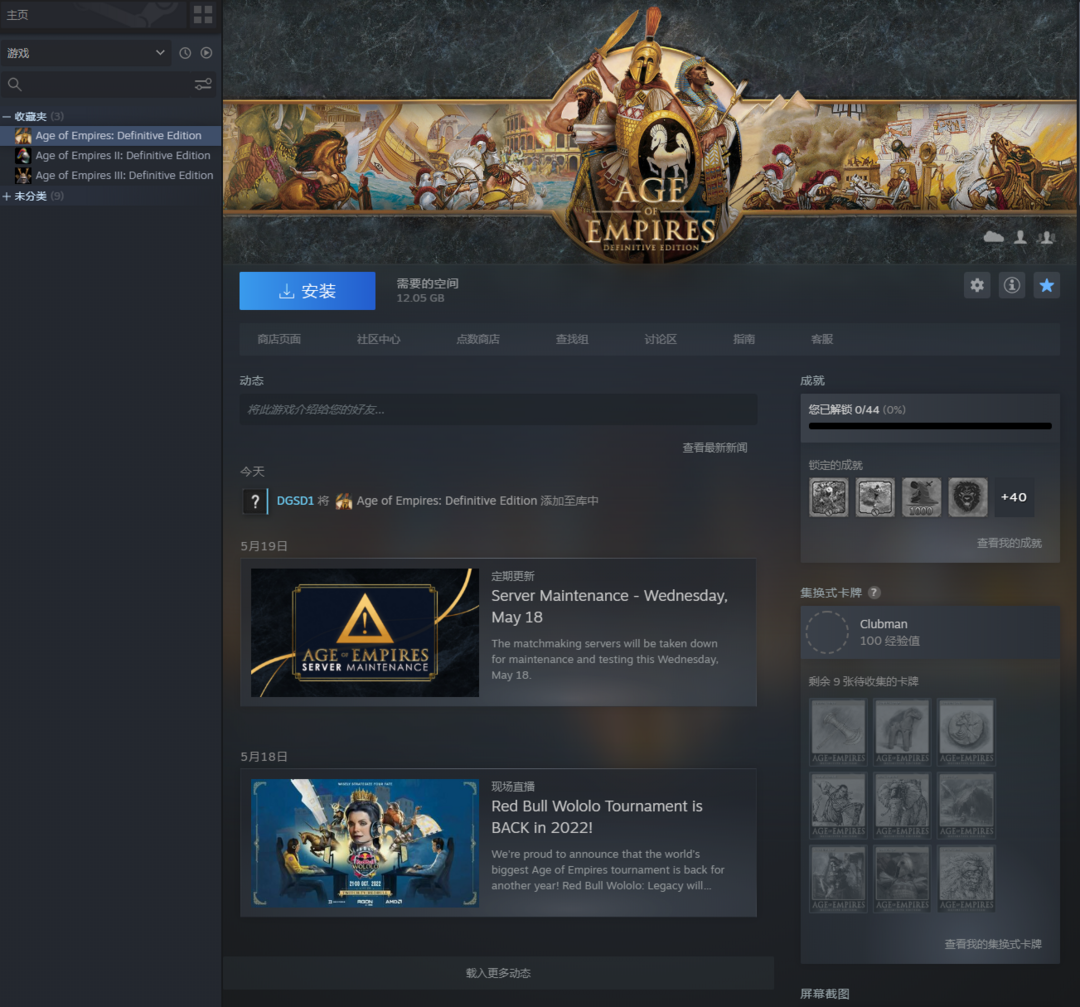Open the 游戏 library type dropdown

87,53
